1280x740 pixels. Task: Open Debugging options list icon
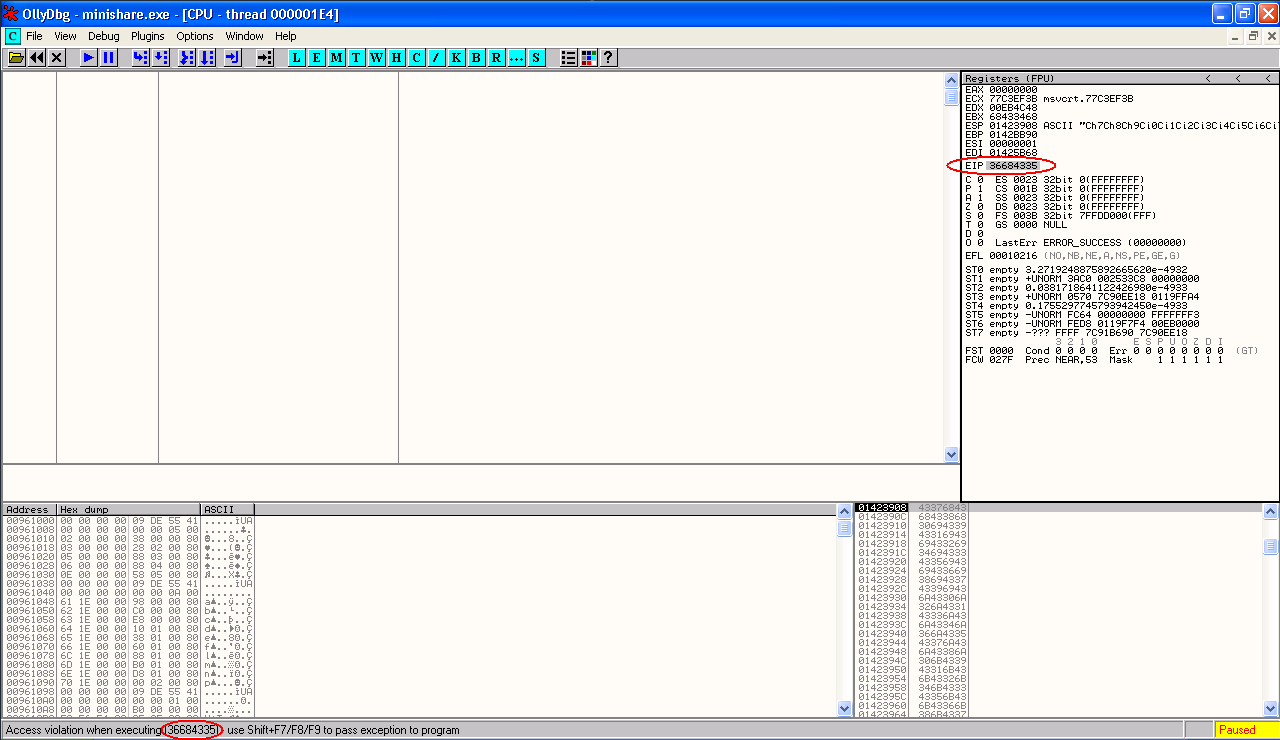[x=569, y=58]
